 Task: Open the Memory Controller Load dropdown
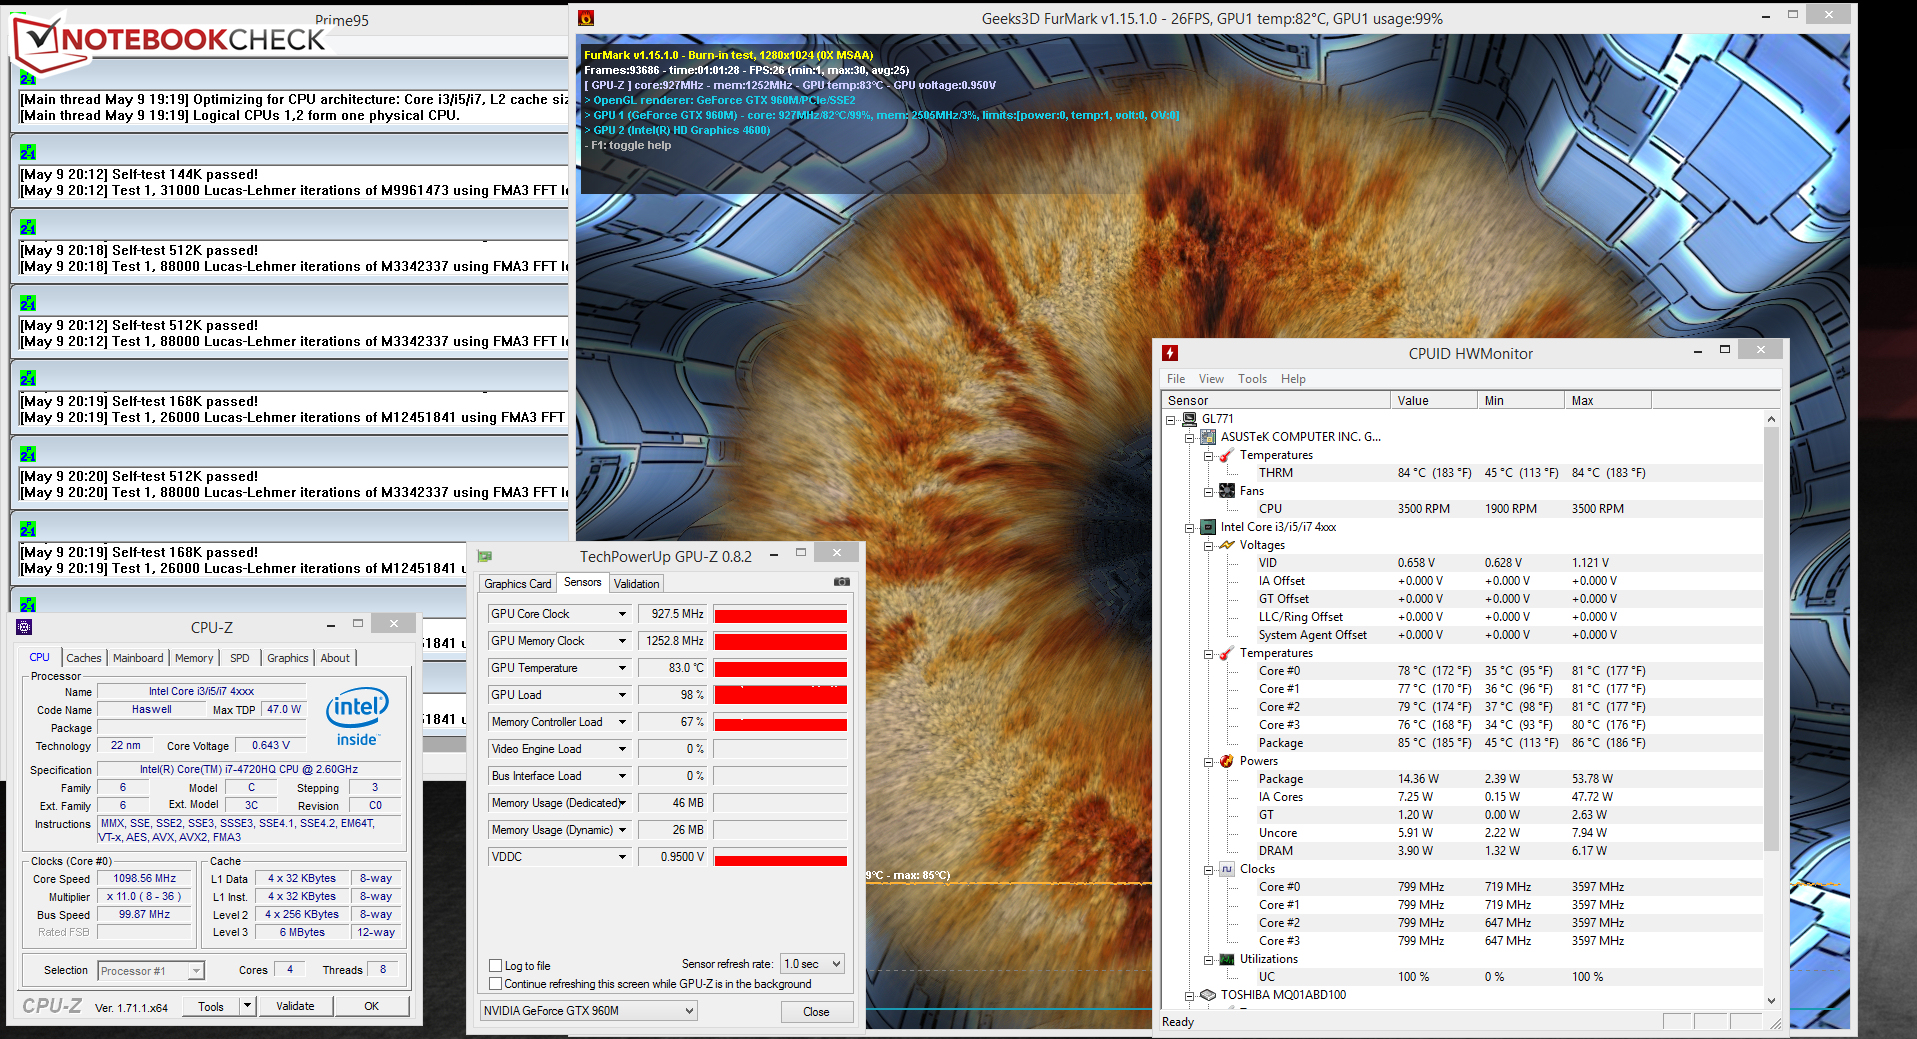622,722
